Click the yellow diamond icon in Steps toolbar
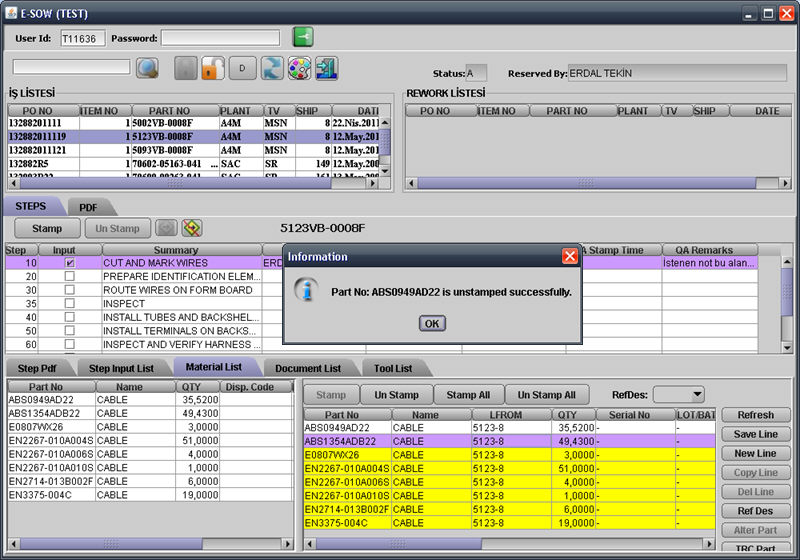The width and height of the screenshot is (800, 560). point(192,228)
